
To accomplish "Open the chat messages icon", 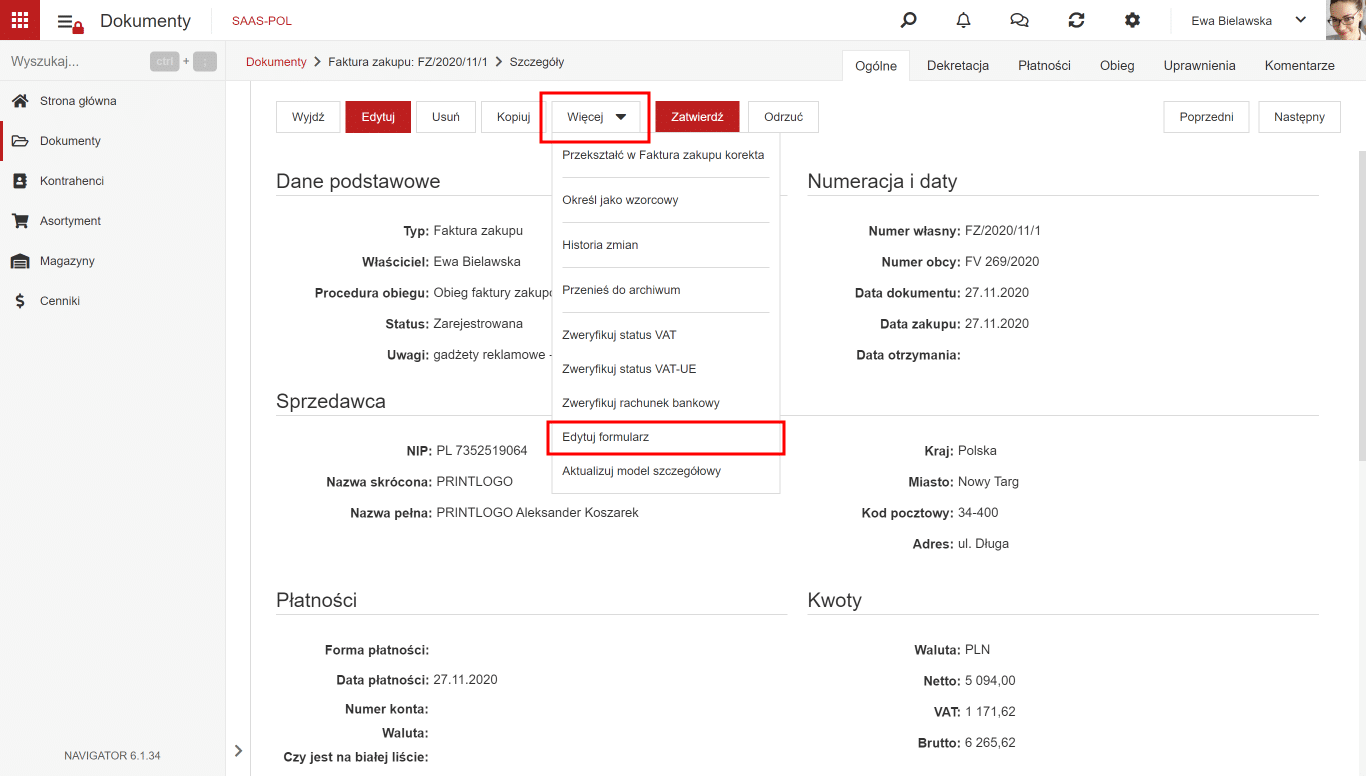I will point(1020,20).
